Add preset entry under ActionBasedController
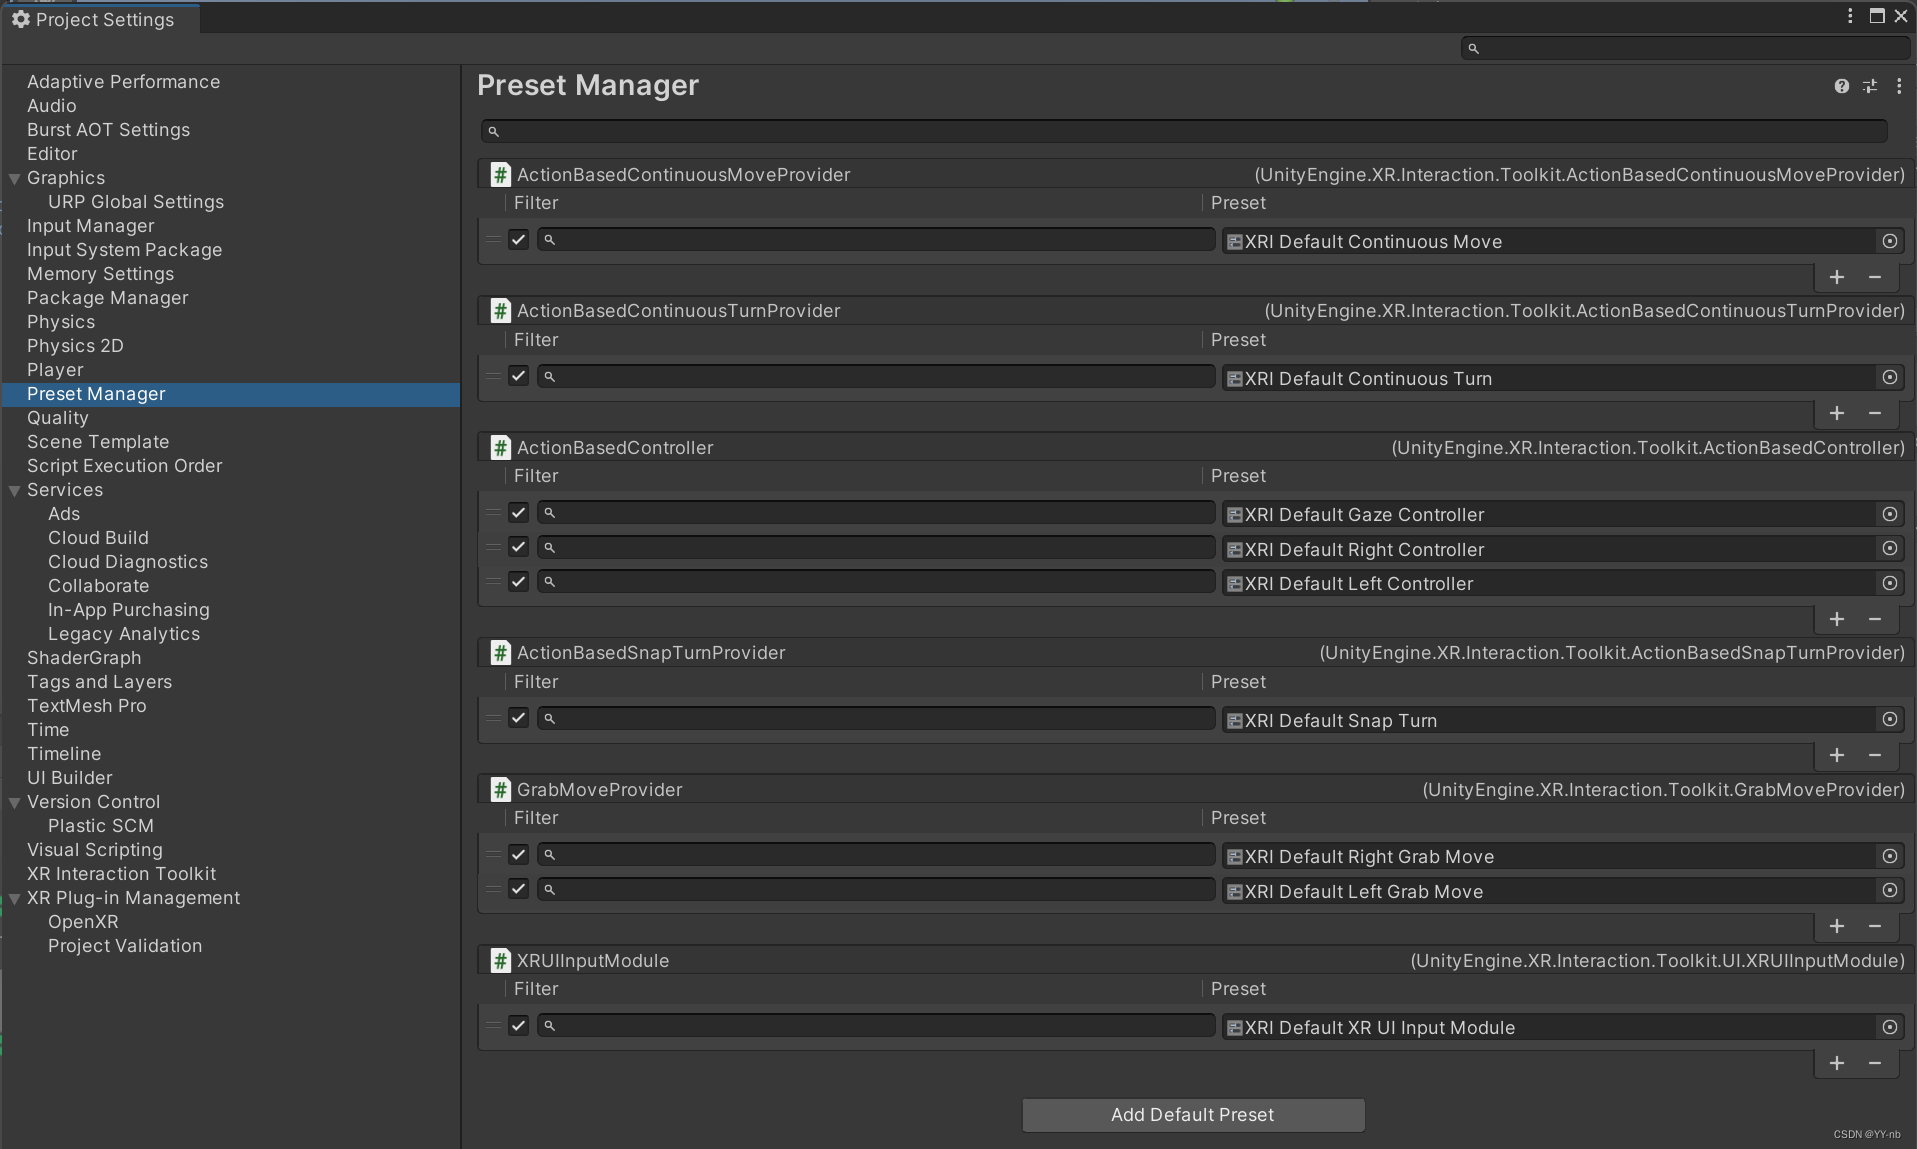 1837,619
